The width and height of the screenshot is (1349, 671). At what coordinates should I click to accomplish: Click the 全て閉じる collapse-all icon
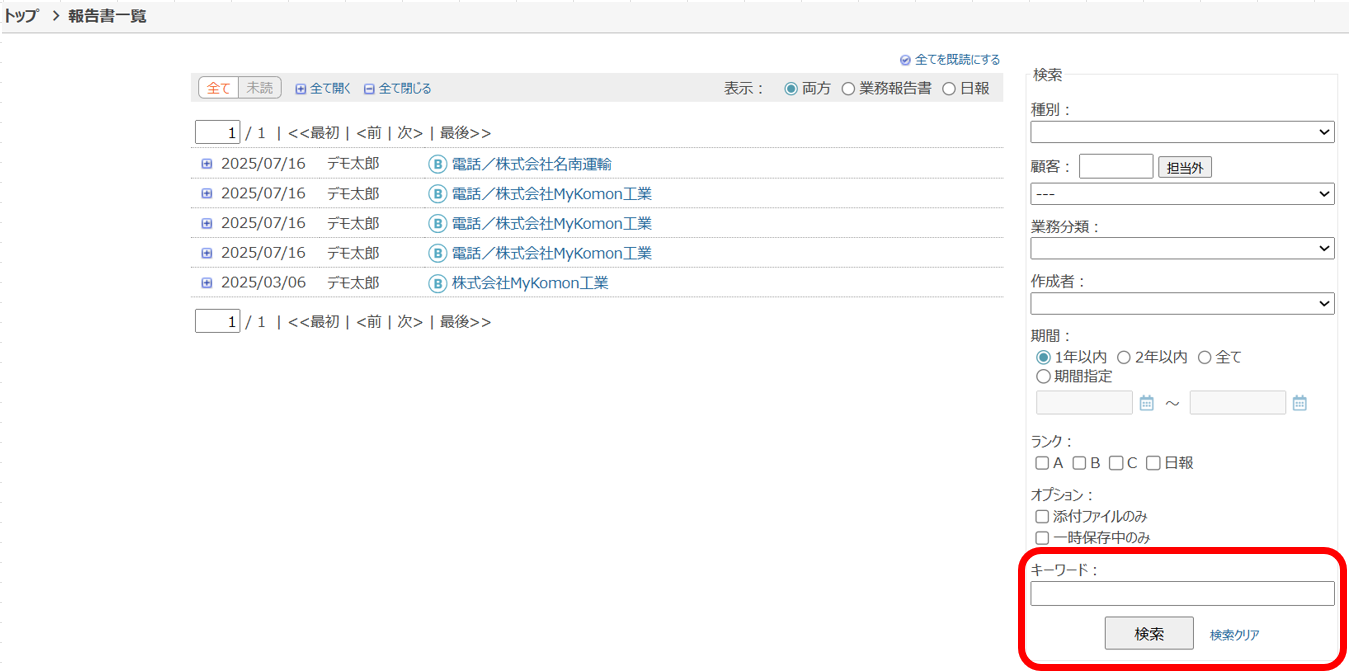pos(369,89)
